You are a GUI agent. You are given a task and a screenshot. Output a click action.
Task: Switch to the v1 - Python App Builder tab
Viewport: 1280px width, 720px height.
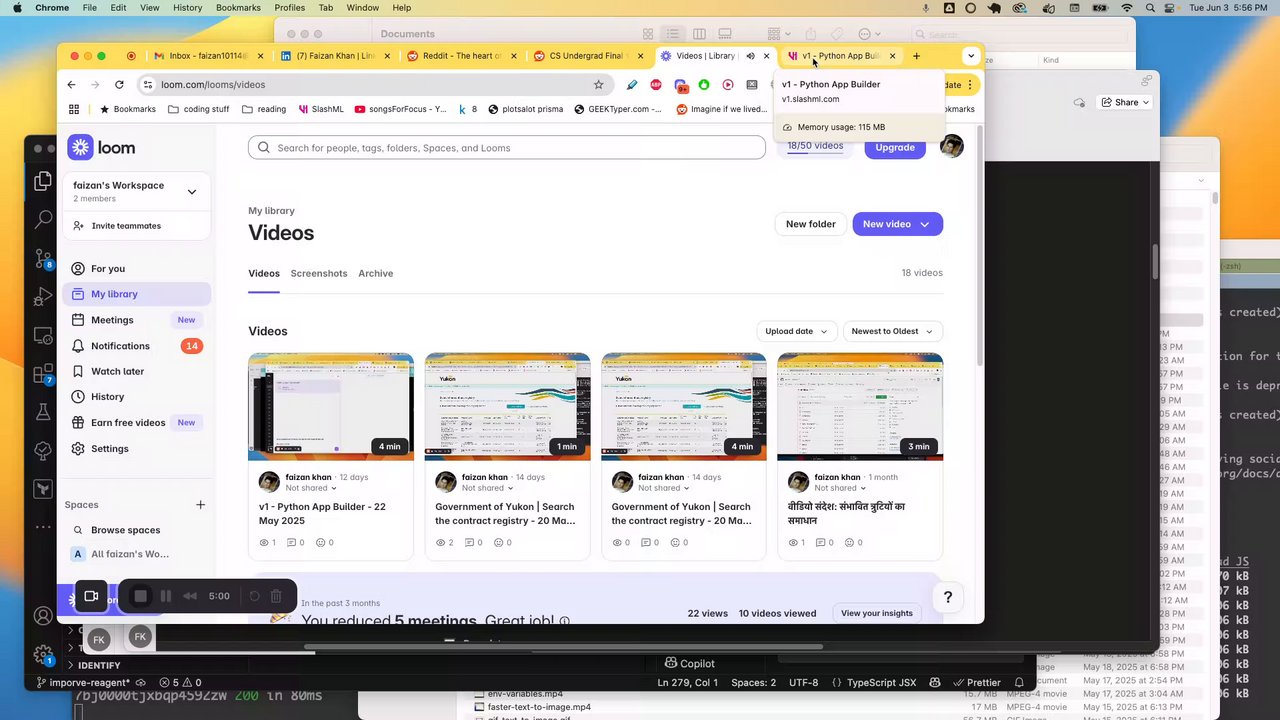(839, 56)
